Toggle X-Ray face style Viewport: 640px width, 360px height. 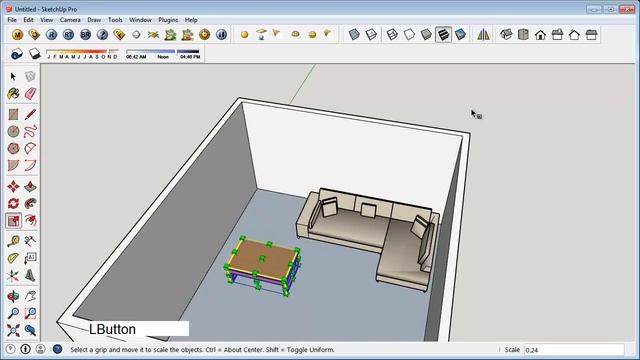click(x=354, y=34)
